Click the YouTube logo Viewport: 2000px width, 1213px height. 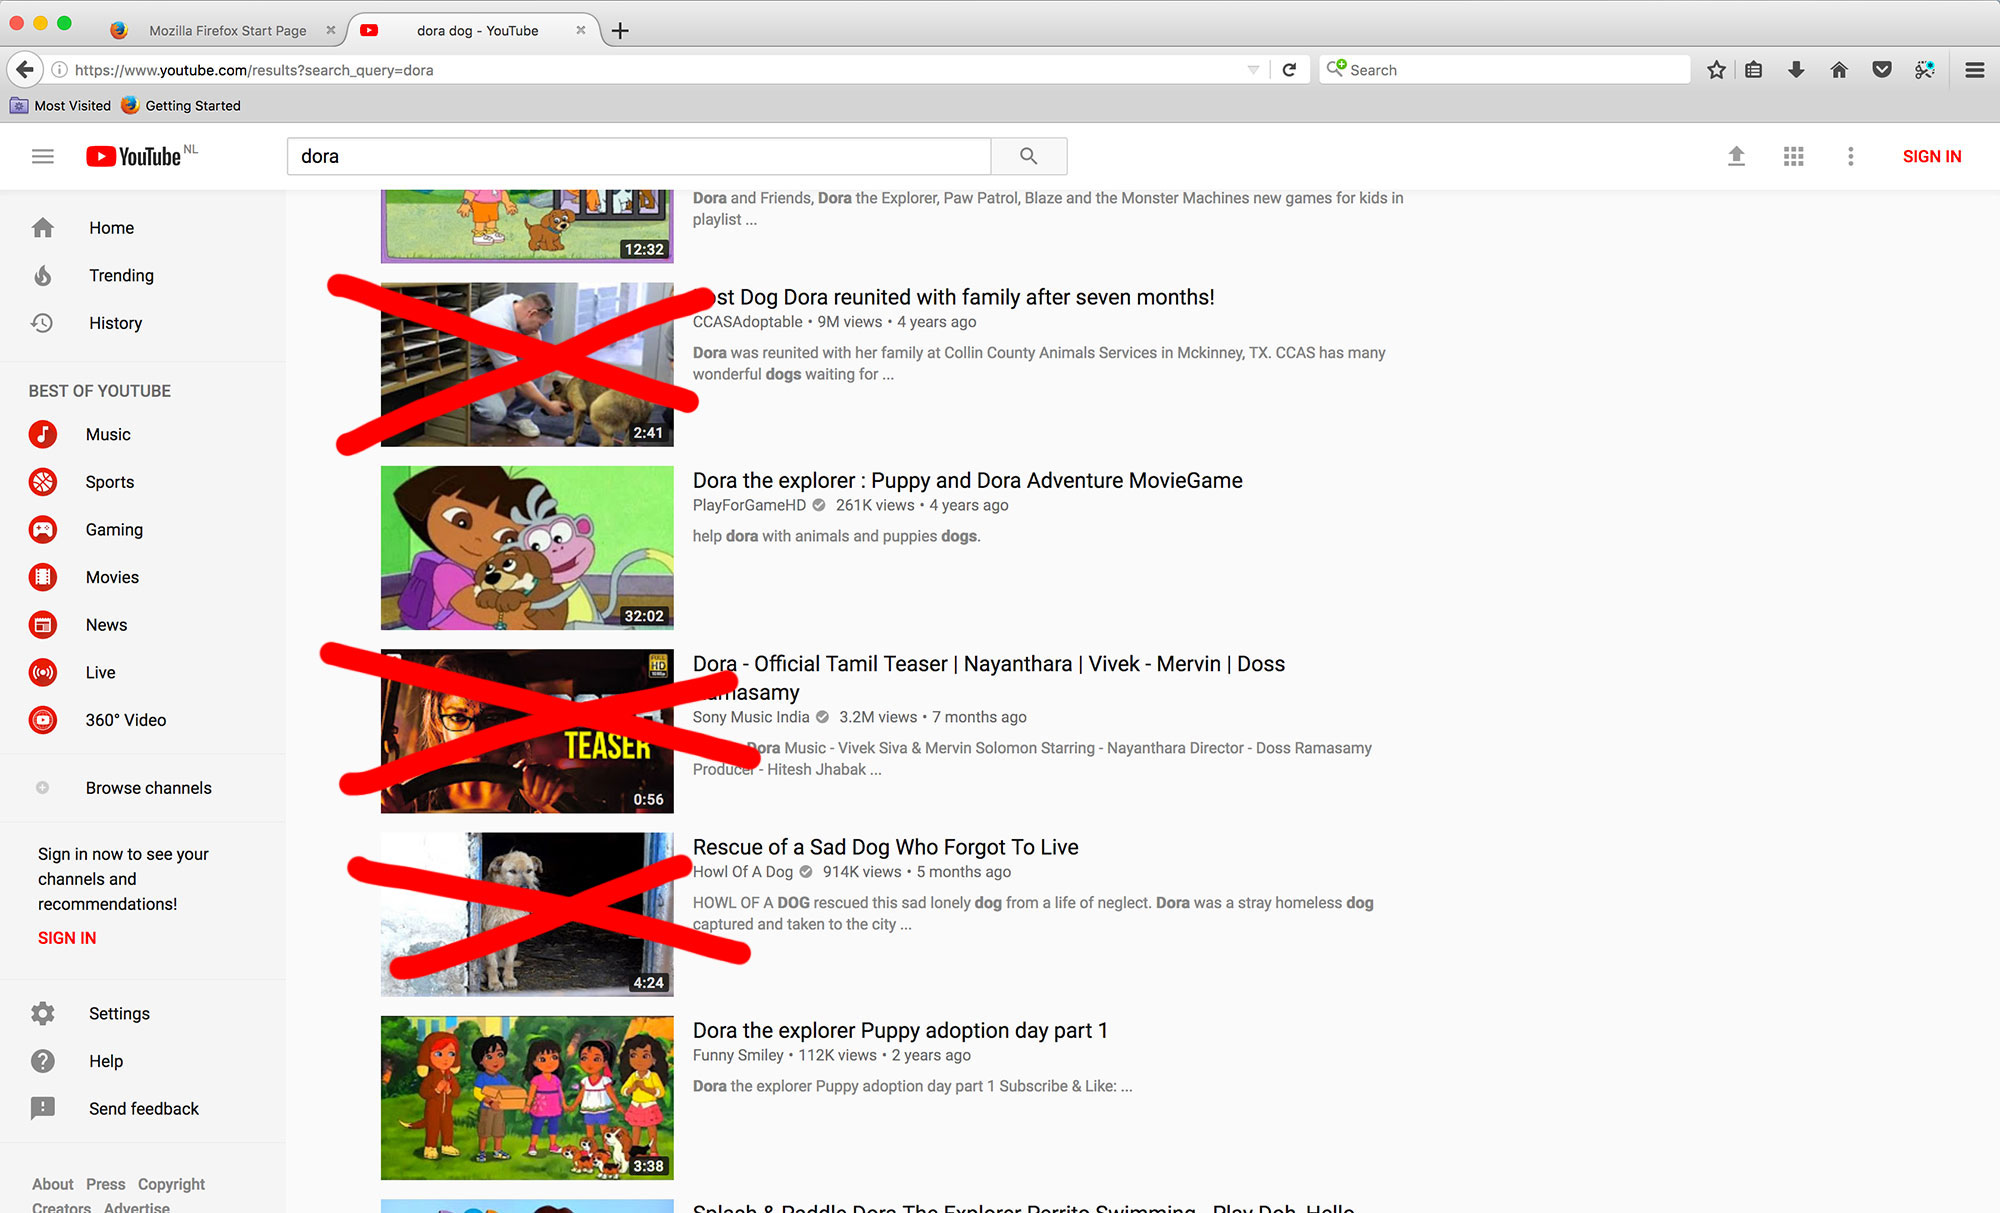134,156
